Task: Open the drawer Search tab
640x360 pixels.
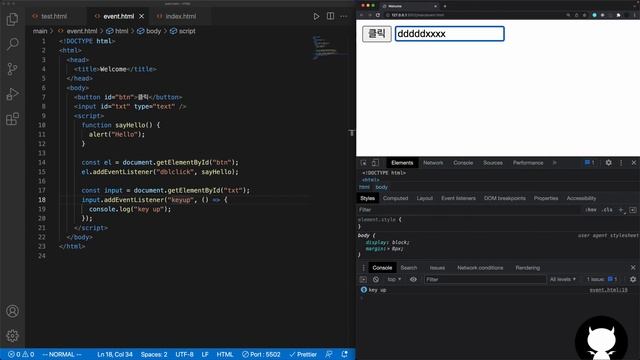Action: point(409,268)
